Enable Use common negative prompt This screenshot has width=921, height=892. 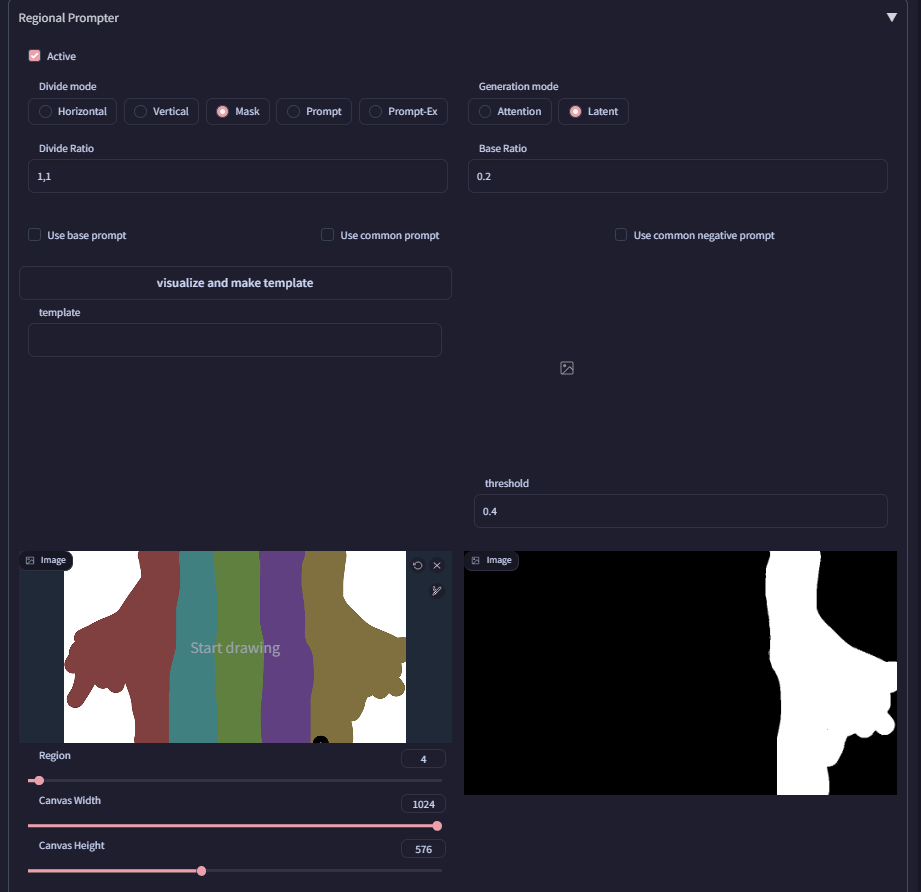point(620,235)
